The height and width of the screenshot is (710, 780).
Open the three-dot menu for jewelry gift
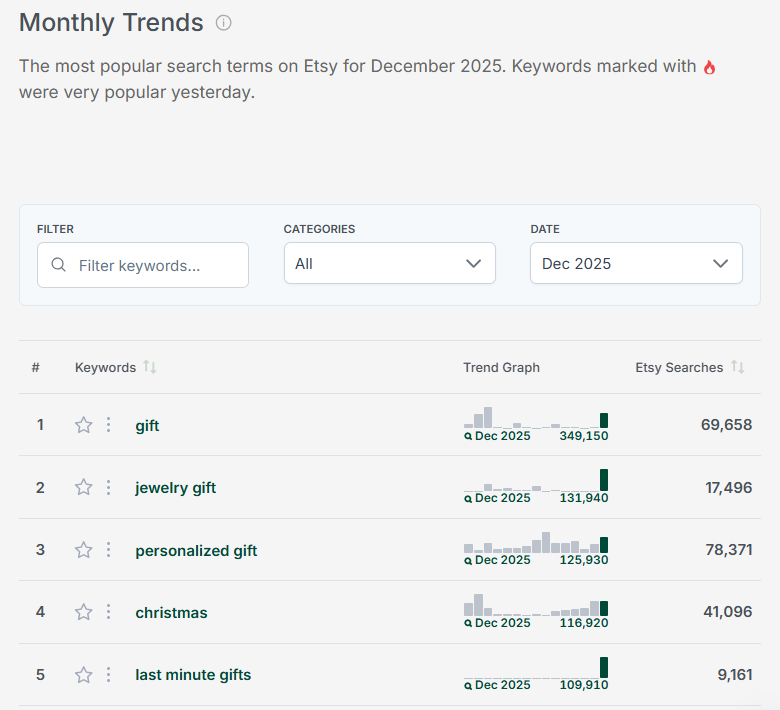(x=108, y=487)
